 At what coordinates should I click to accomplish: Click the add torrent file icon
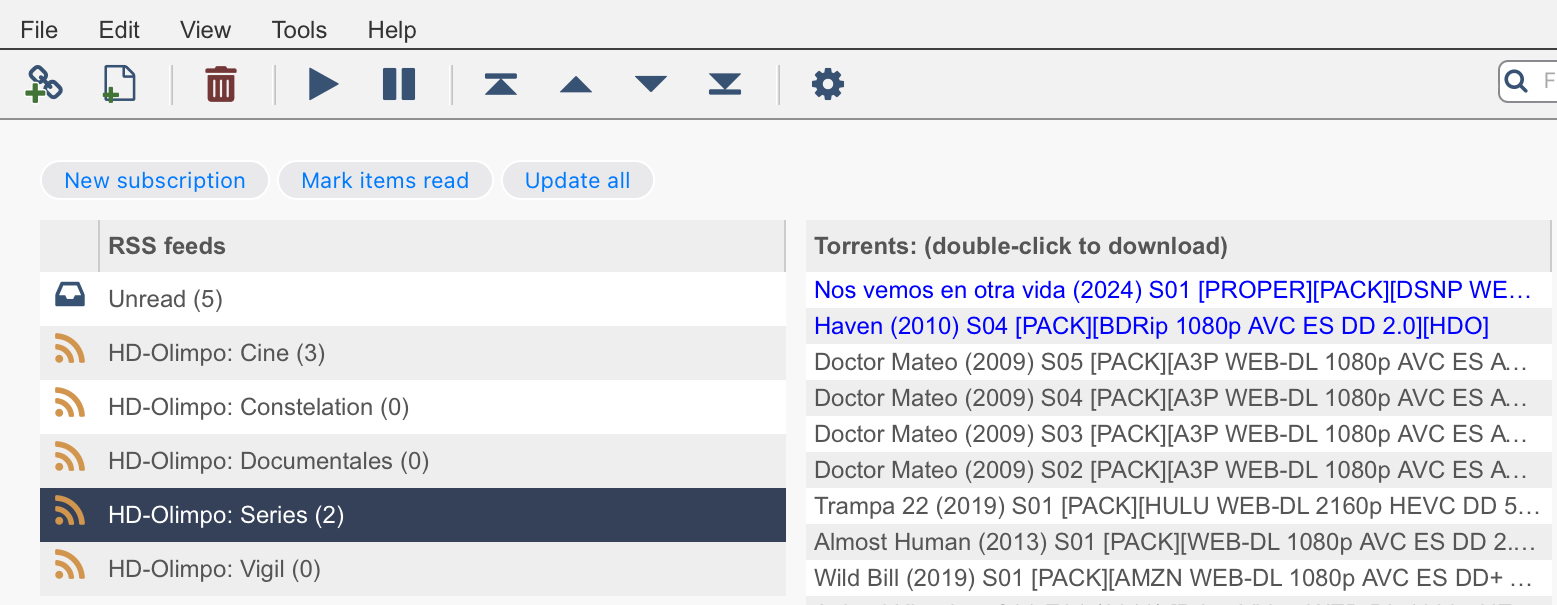119,84
